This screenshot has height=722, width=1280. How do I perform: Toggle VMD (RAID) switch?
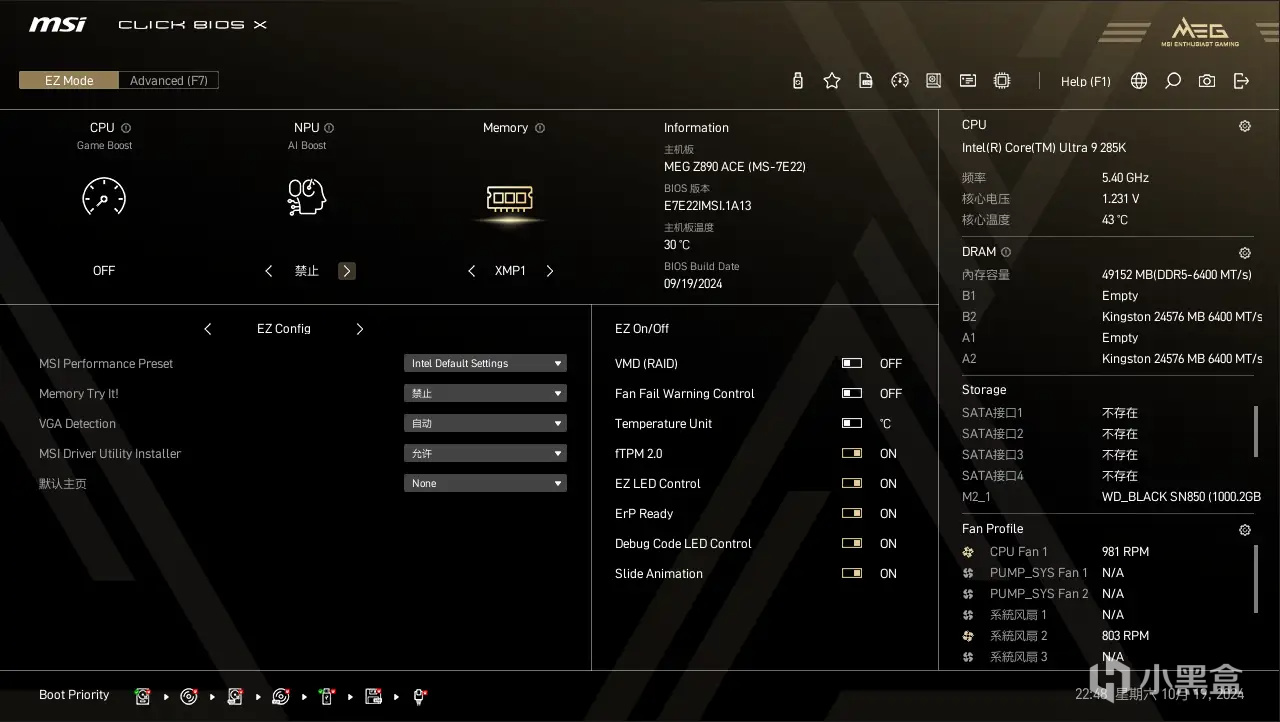(852, 364)
